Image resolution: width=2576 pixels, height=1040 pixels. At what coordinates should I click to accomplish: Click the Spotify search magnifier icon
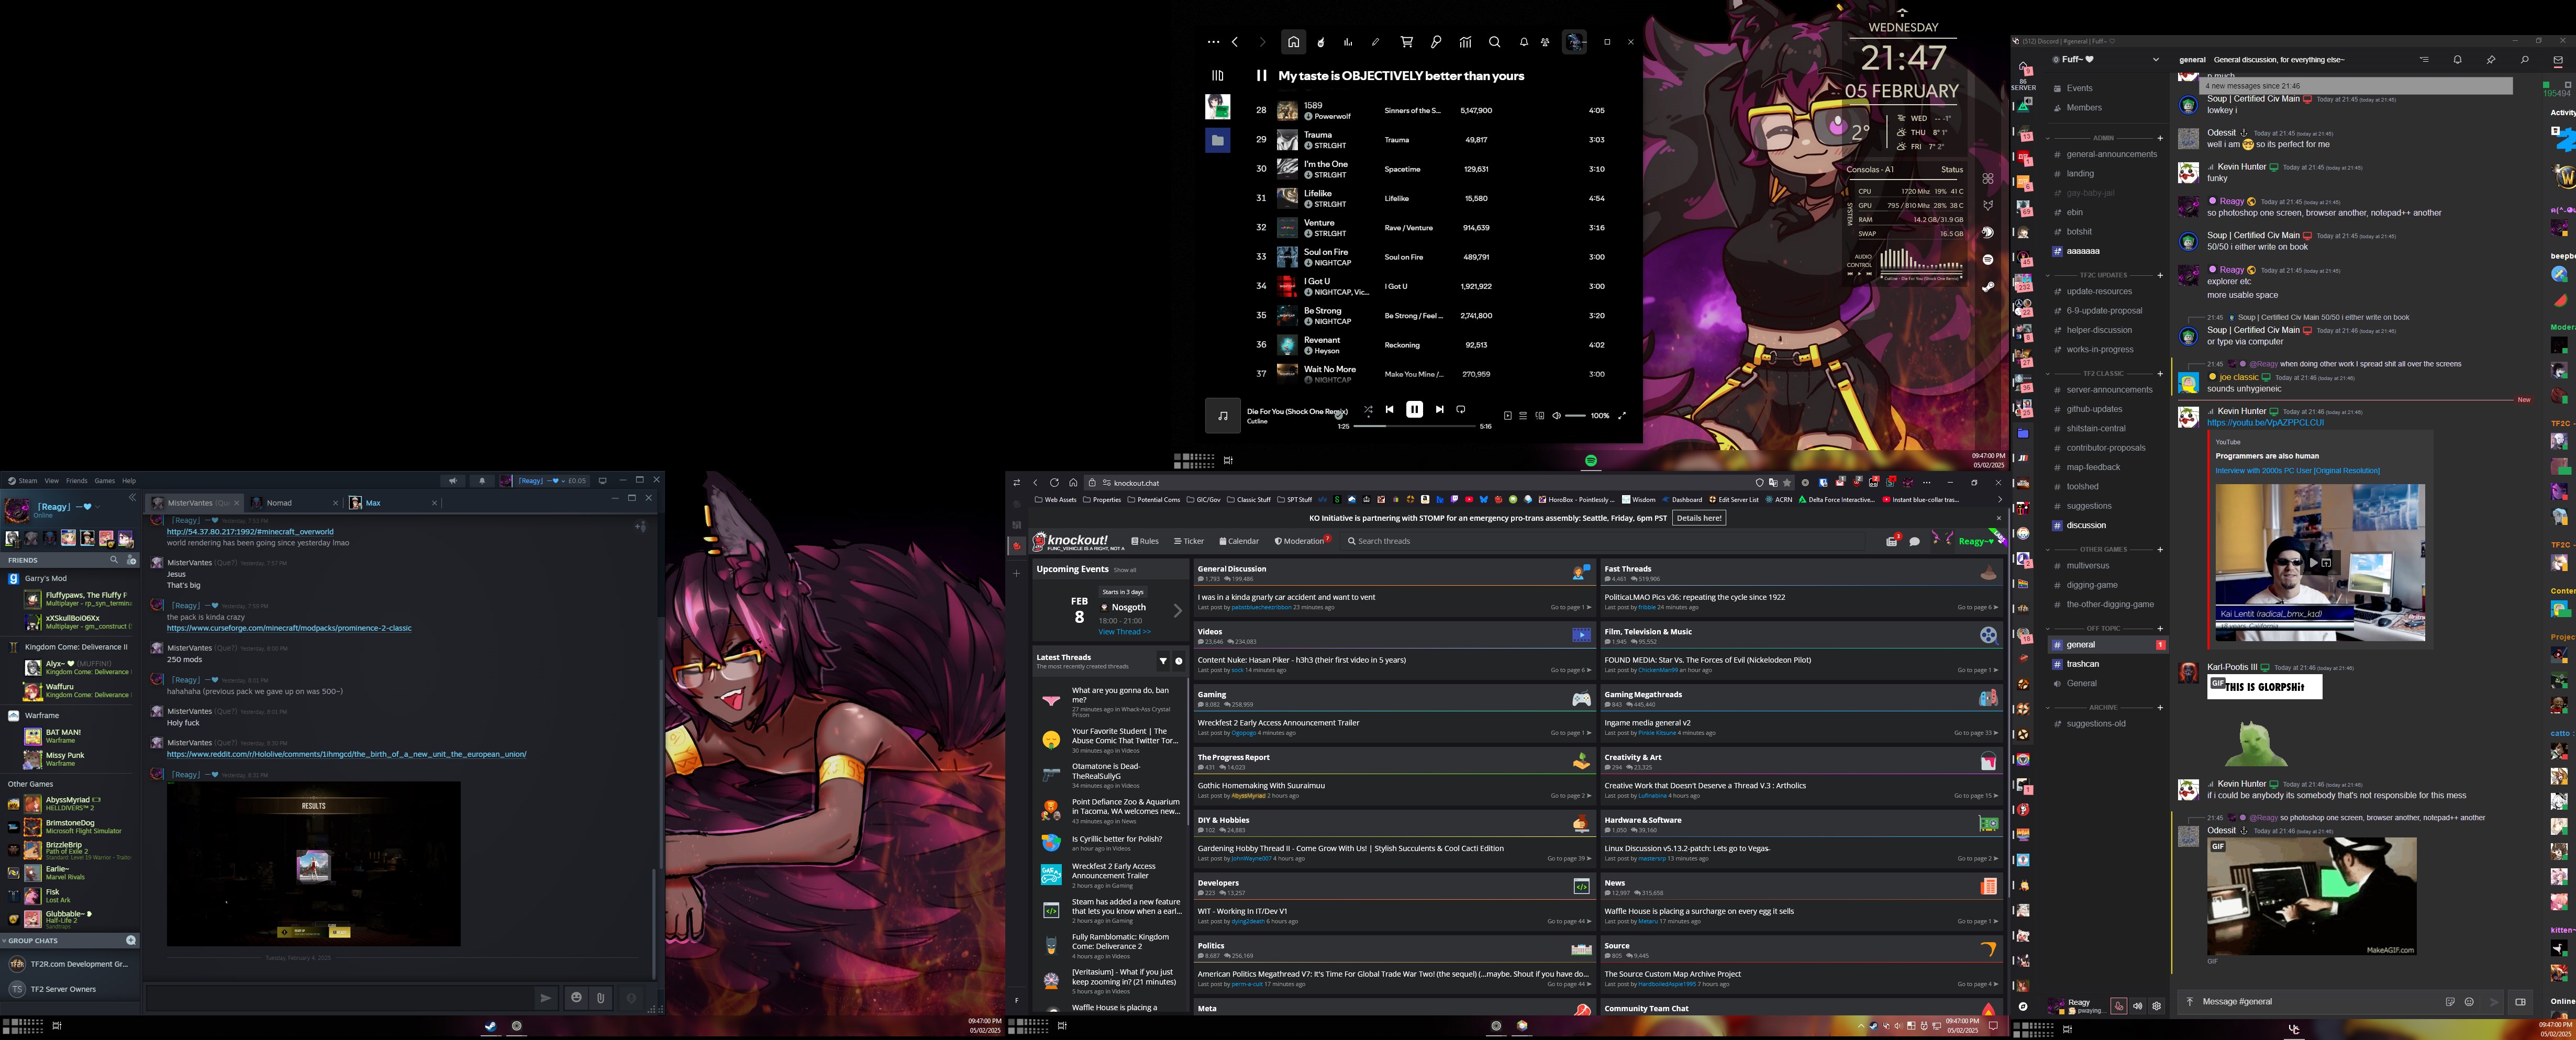(1494, 42)
